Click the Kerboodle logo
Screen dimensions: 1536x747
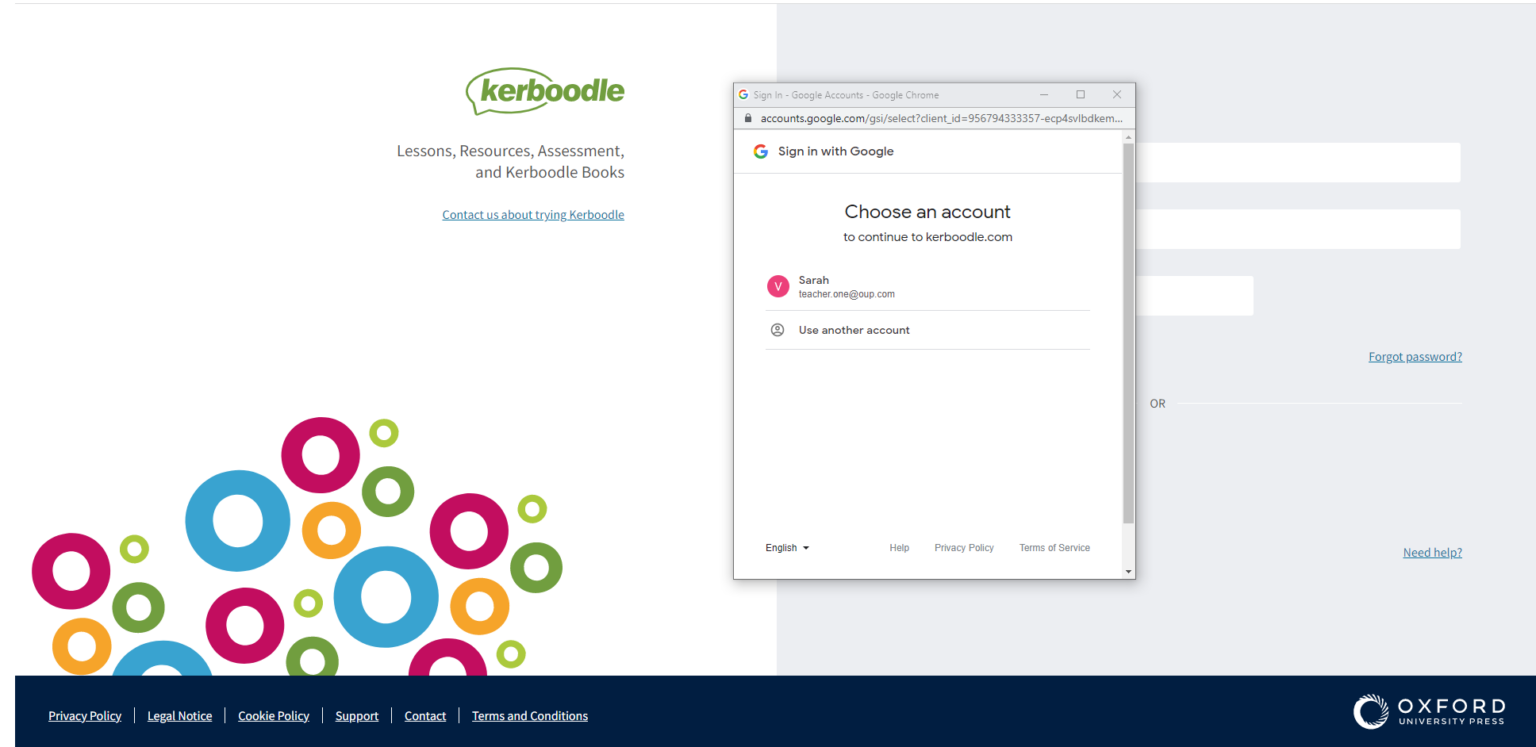pos(545,91)
